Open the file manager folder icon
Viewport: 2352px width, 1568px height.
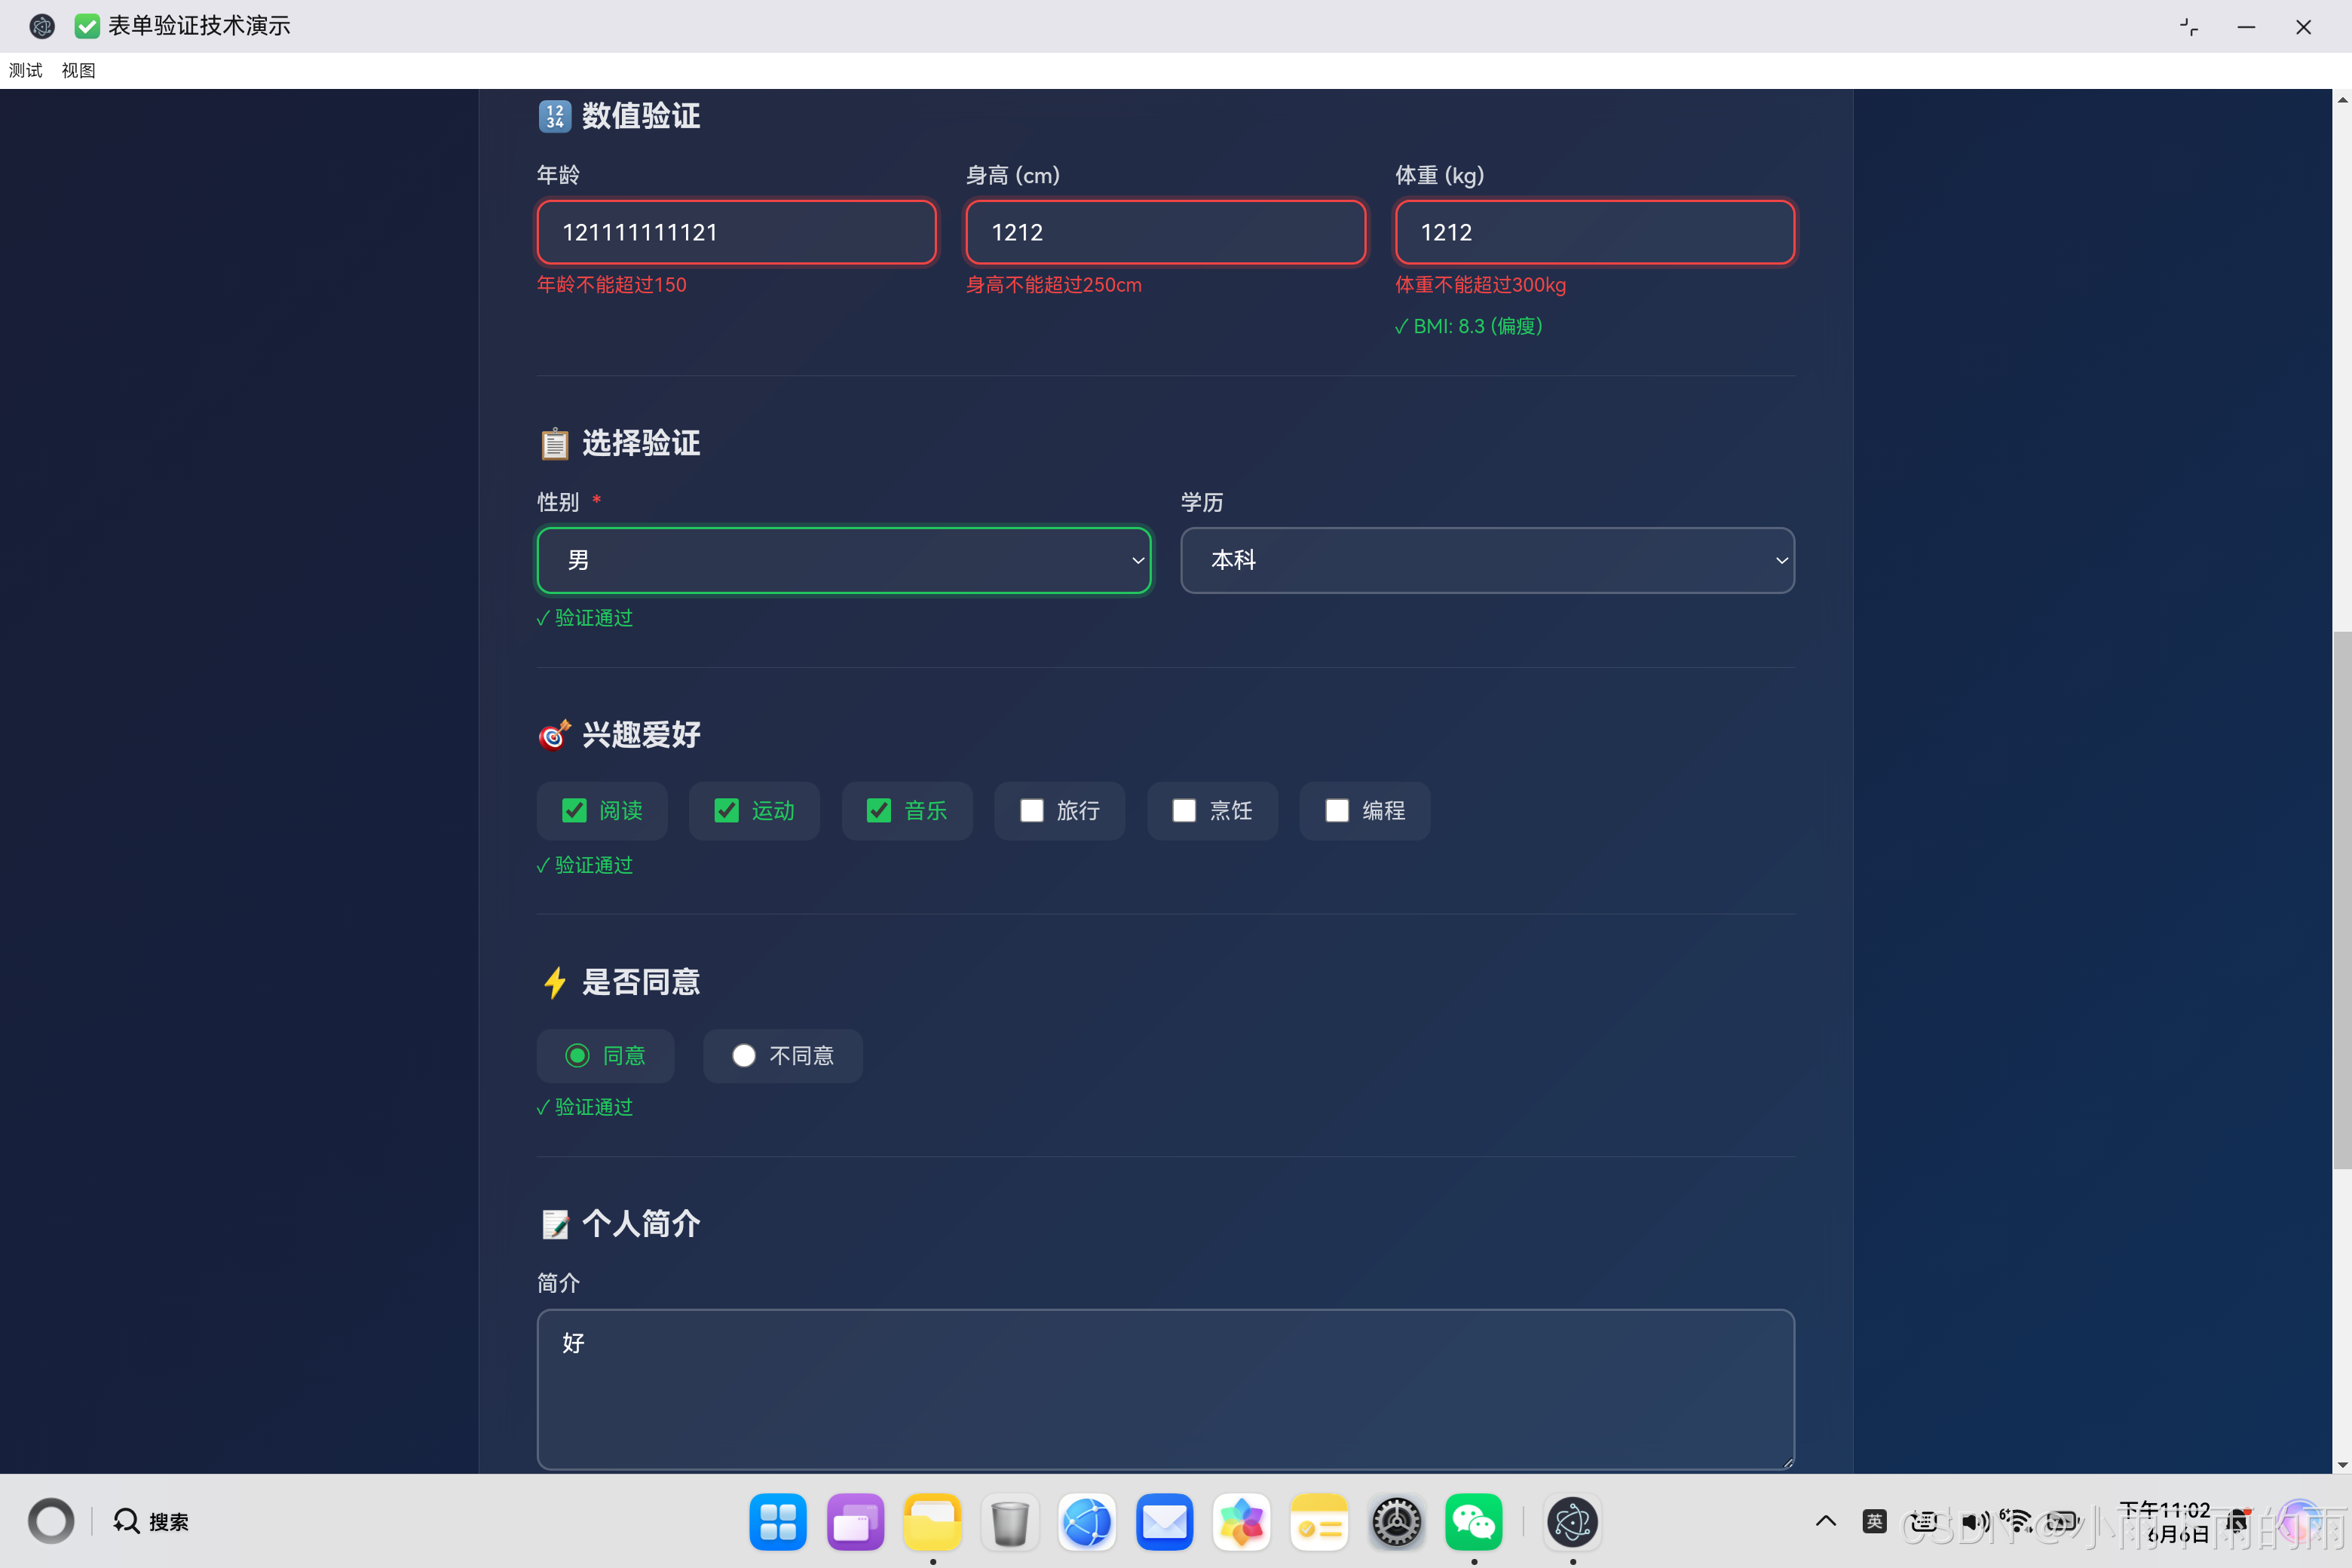coord(932,1521)
